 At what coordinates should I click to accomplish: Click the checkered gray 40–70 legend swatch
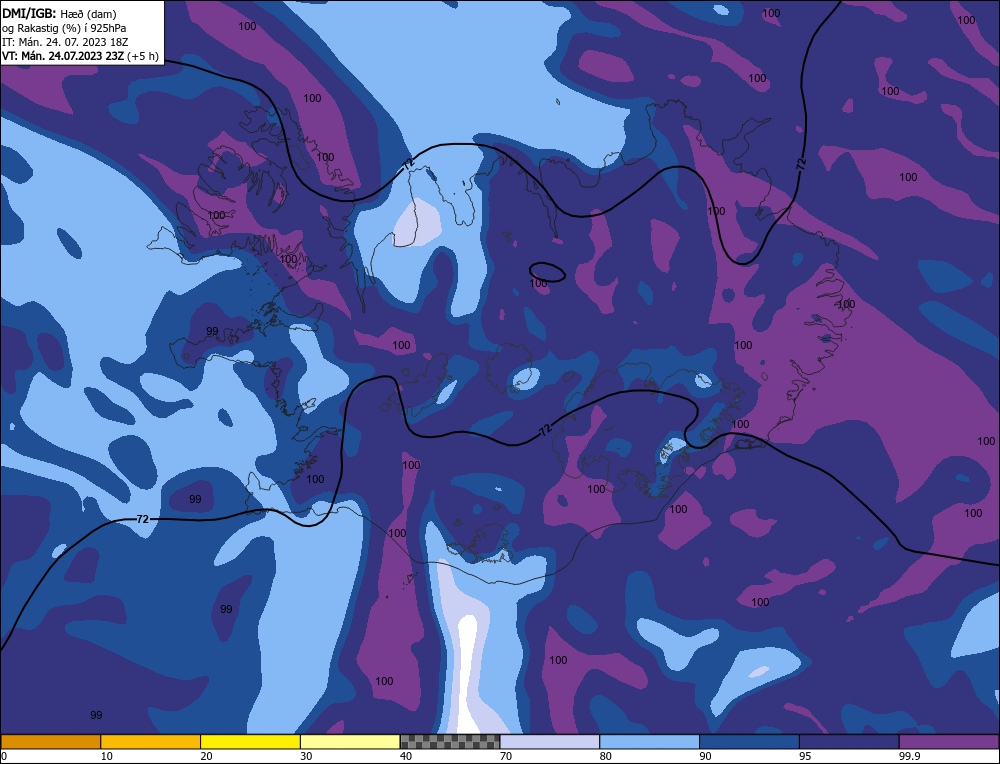click(450, 742)
